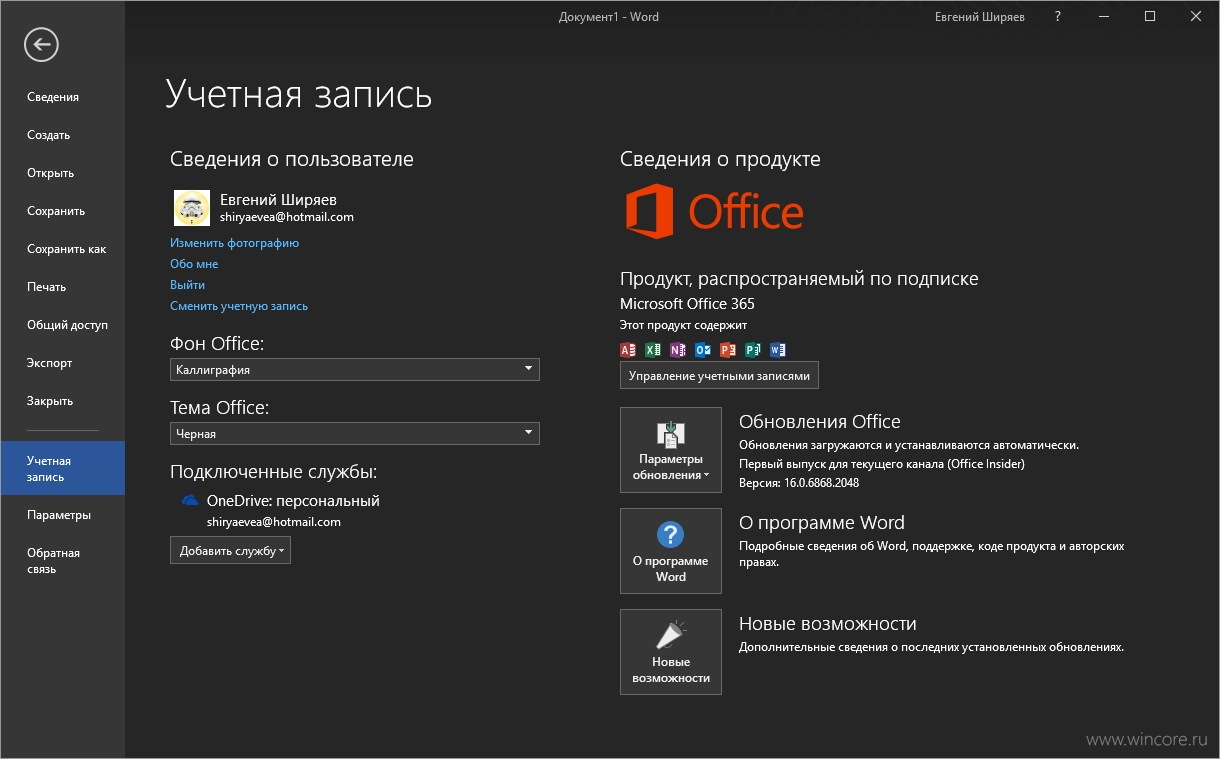
Task: Select the Учетная запись sidebar item
Action: (x=62, y=468)
